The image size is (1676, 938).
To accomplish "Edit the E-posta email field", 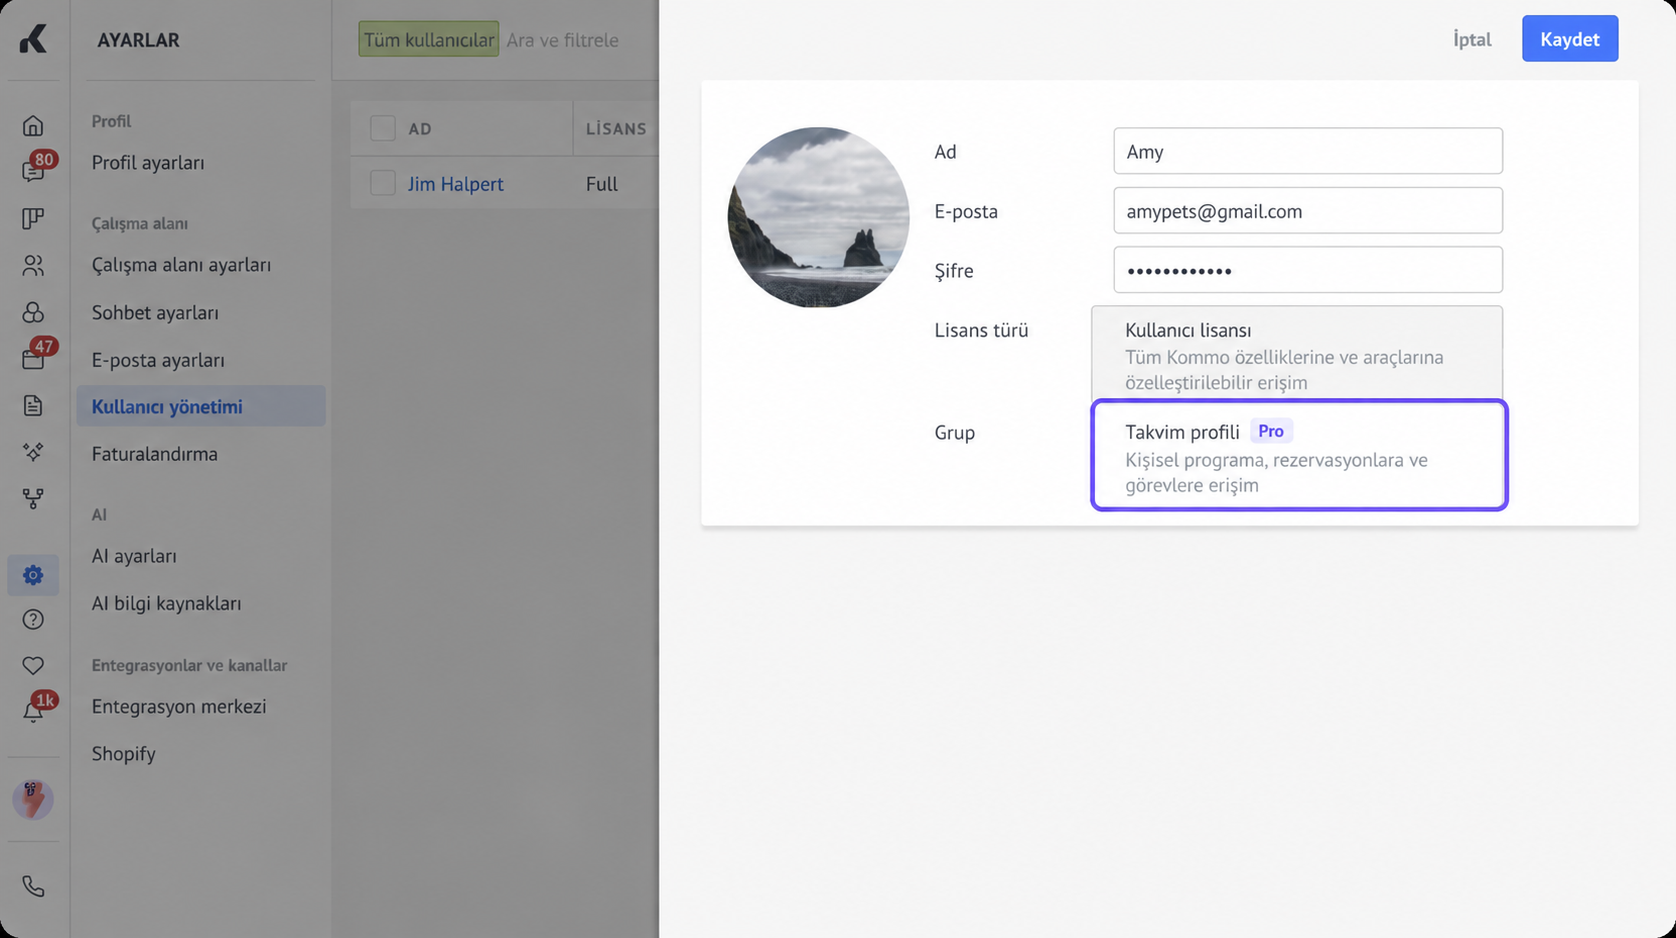I will [x=1308, y=211].
